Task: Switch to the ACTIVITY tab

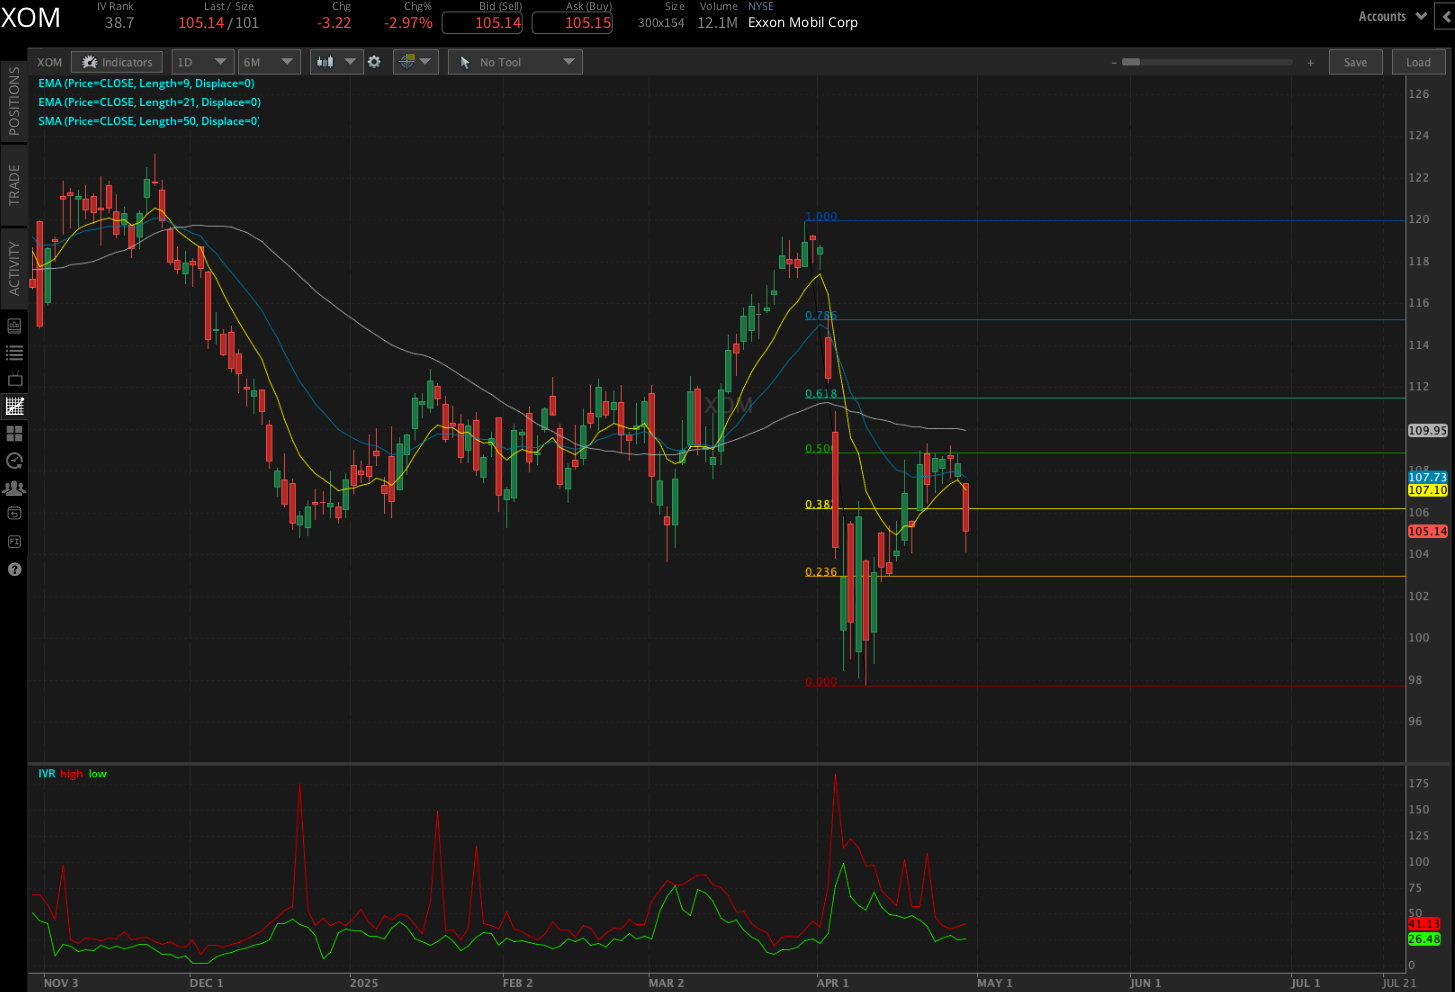Action: (x=14, y=268)
